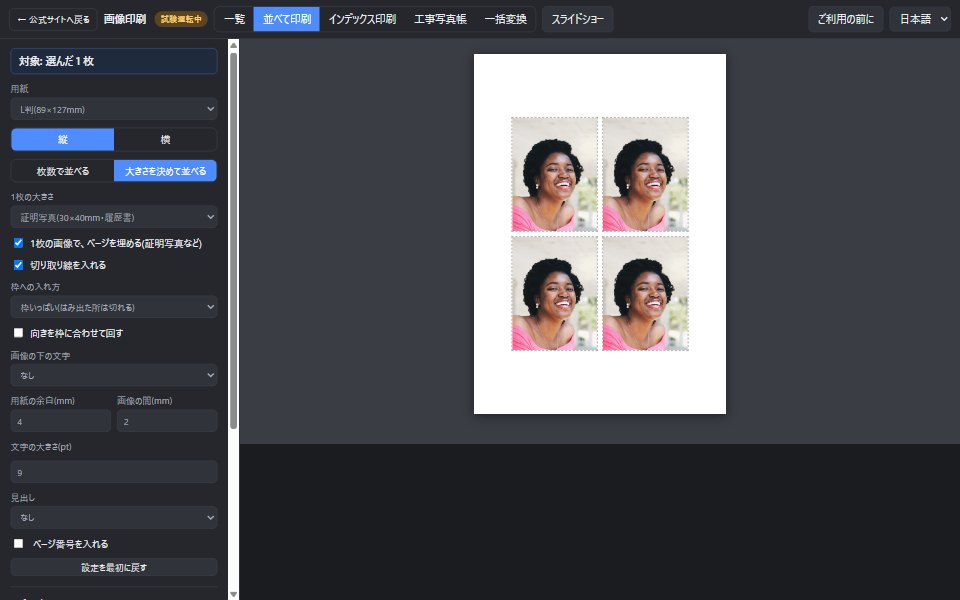Click the 対象: 選んだ1枚 box

tap(114, 61)
